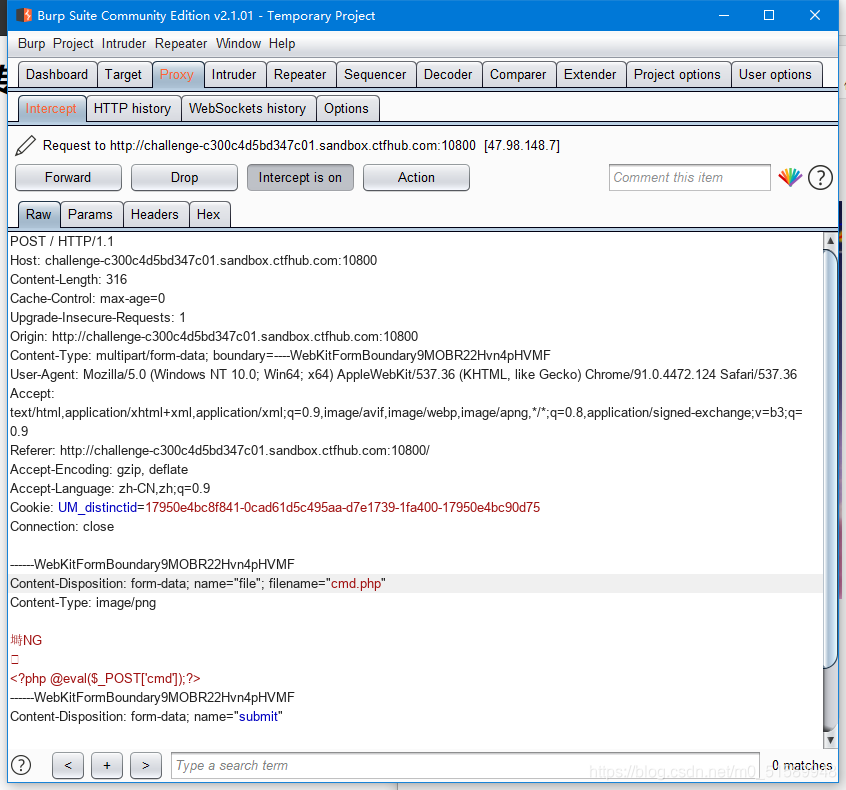Go to next search match with > button
Screen dimensions: 846x790
pyautogui.click(x=146, y=765)
